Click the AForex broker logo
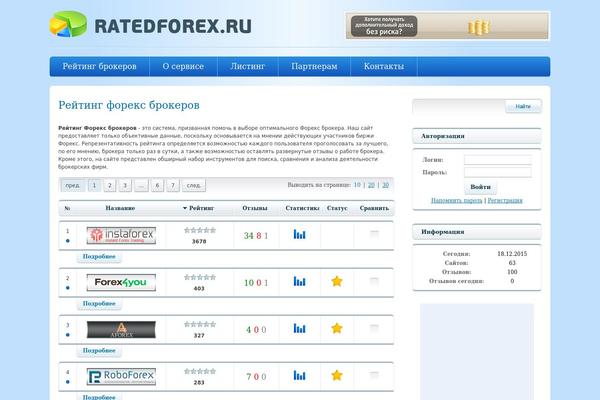 (x=121, y=330)
